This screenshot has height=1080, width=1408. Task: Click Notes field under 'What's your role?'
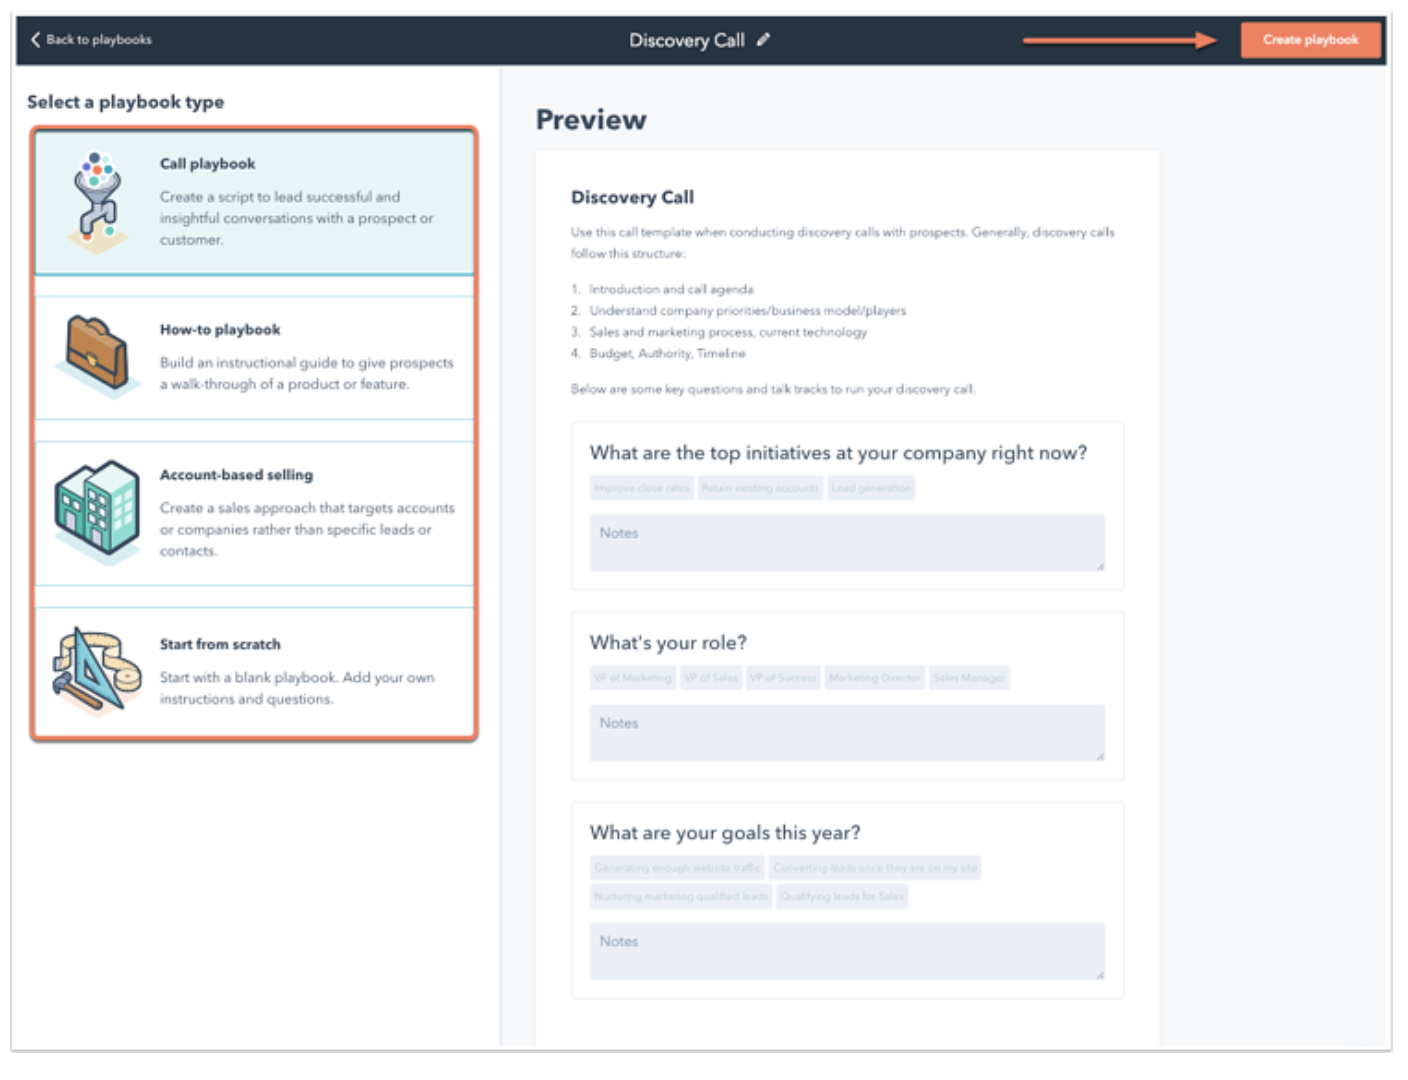click(x=846, y=733)
